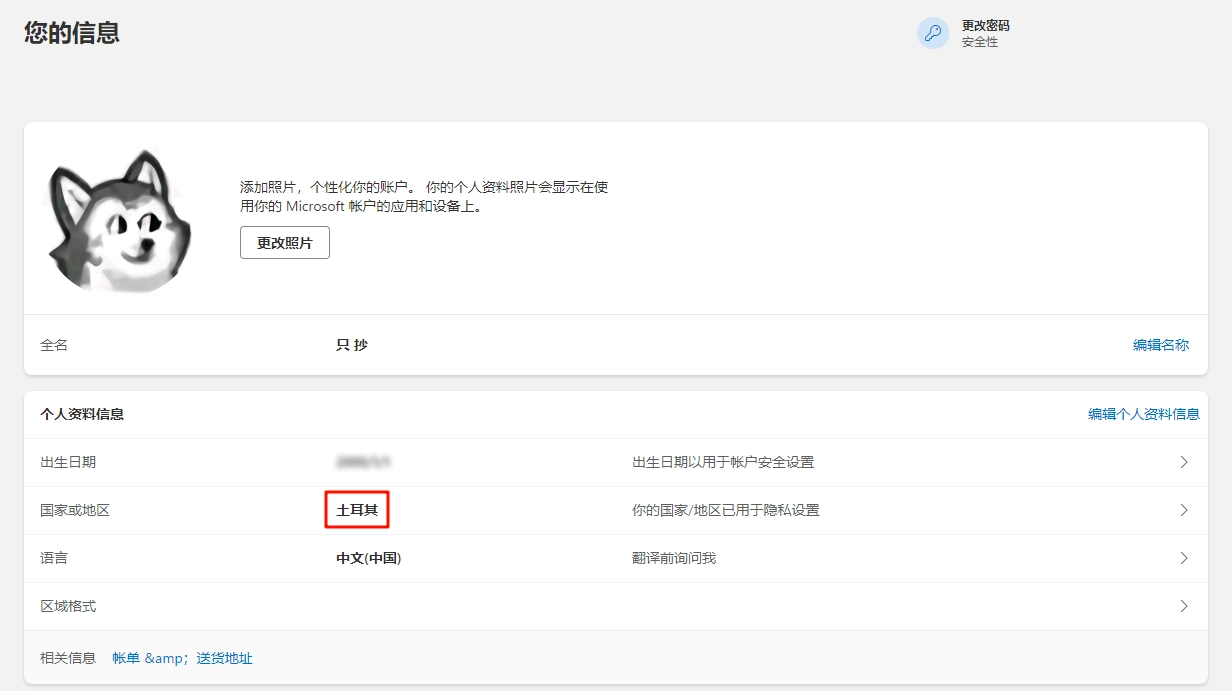
Task: Expand the 出生日期 row chevron
Action: click(x=1184, y=462)
